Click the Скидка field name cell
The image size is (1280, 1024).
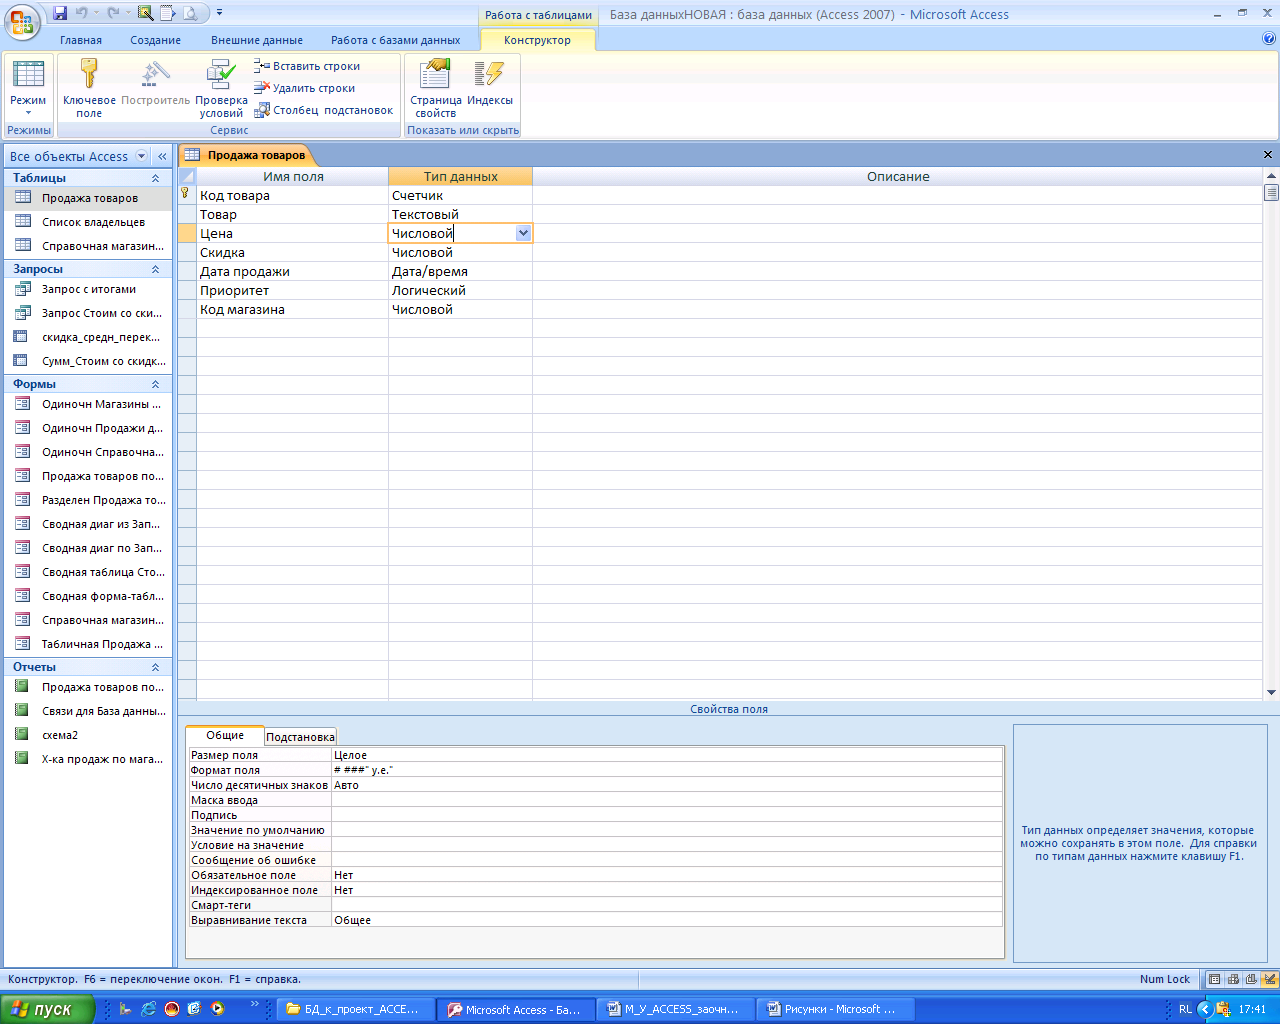pyautogui.click(x=292, y=252)
